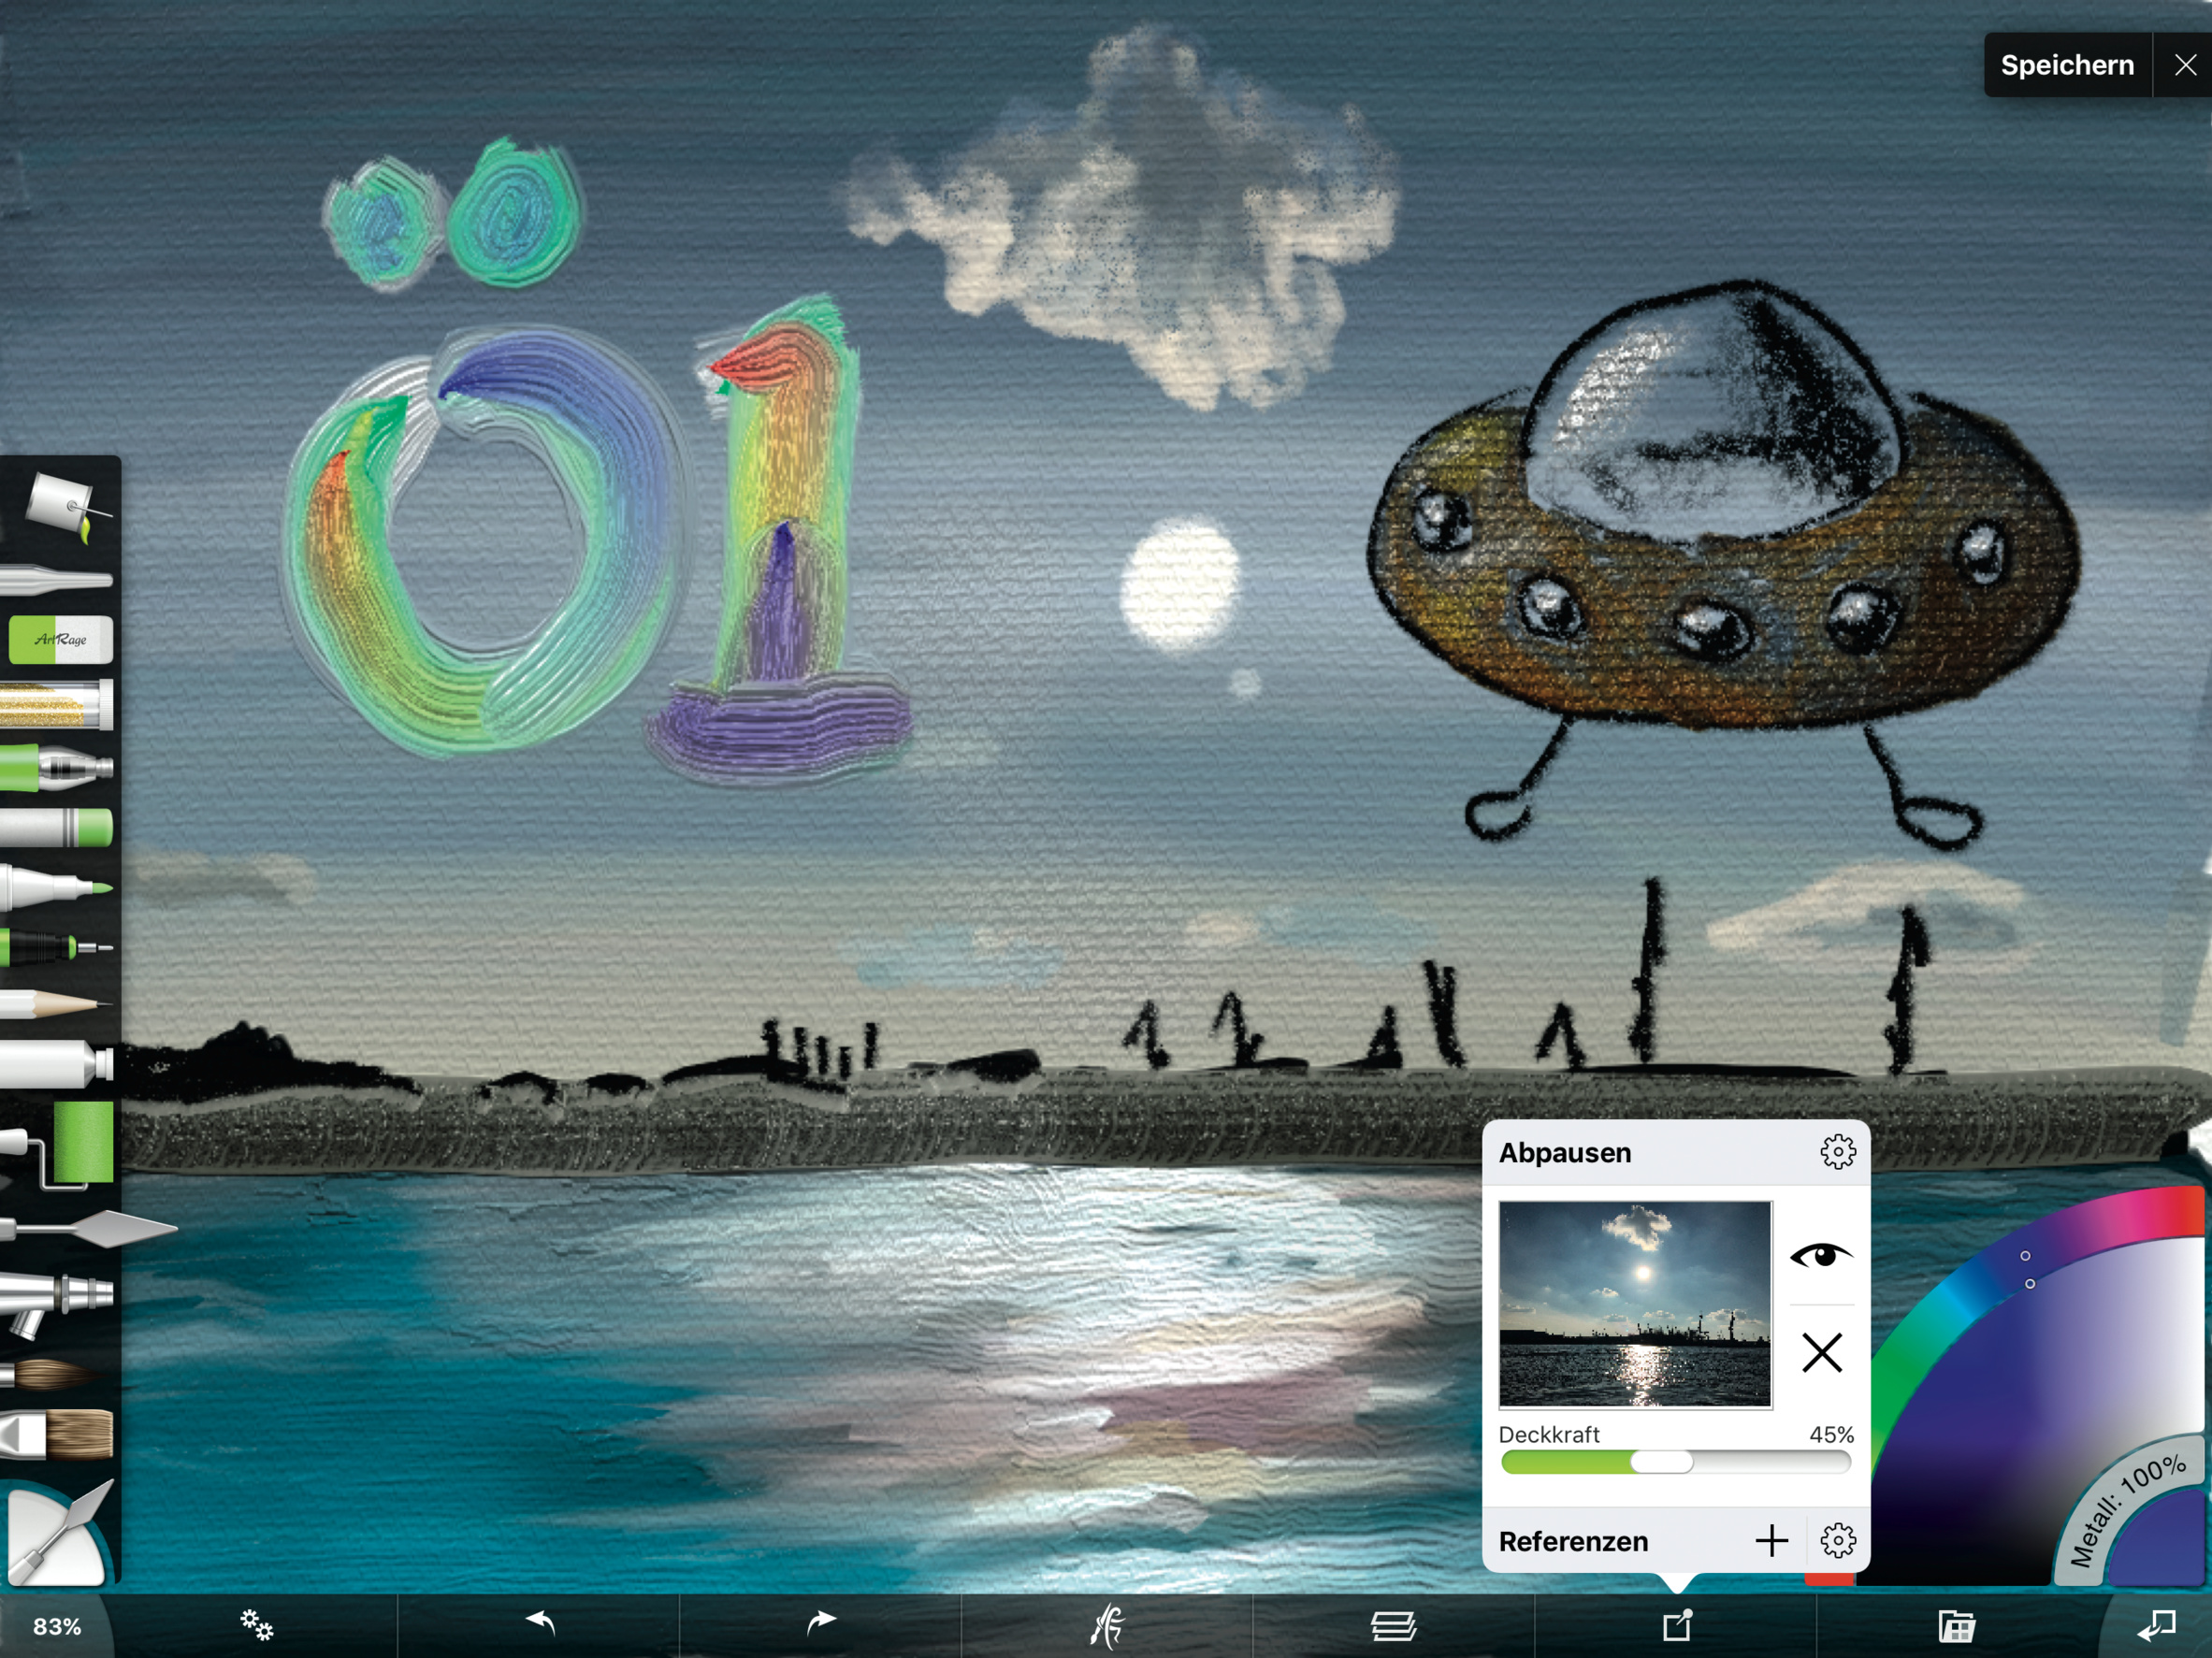Toggle tracing image visibility eye
The width and height of the screenshot is (2212, 1658).
1820,1255
